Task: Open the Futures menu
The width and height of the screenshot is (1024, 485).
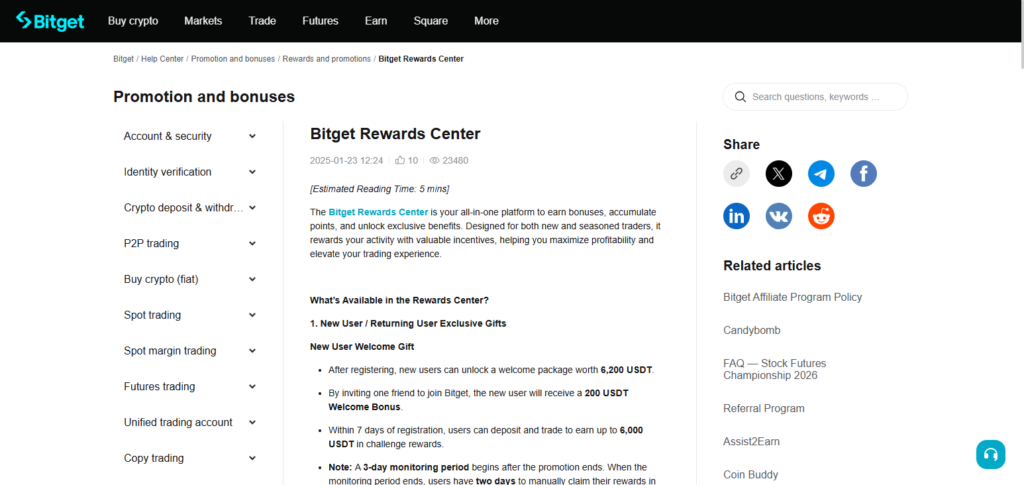Action: [x=320, y=21]
